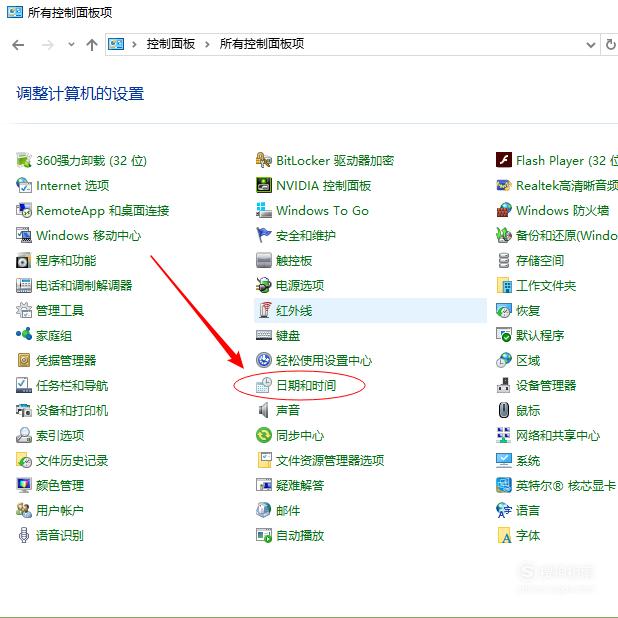Screen dimensions: 618x618
Task: Open the 英特尔® 核芯显卡 link
Action: [x=566, y=485]
